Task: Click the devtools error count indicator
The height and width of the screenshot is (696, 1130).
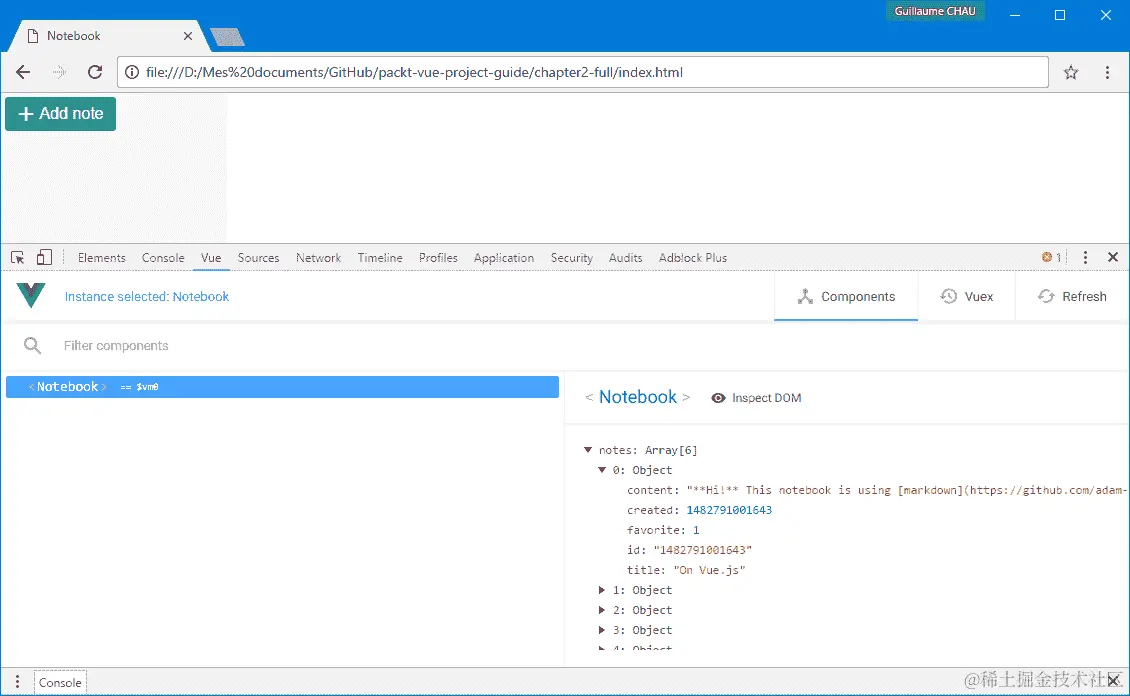Action: tap(1051, 257)
